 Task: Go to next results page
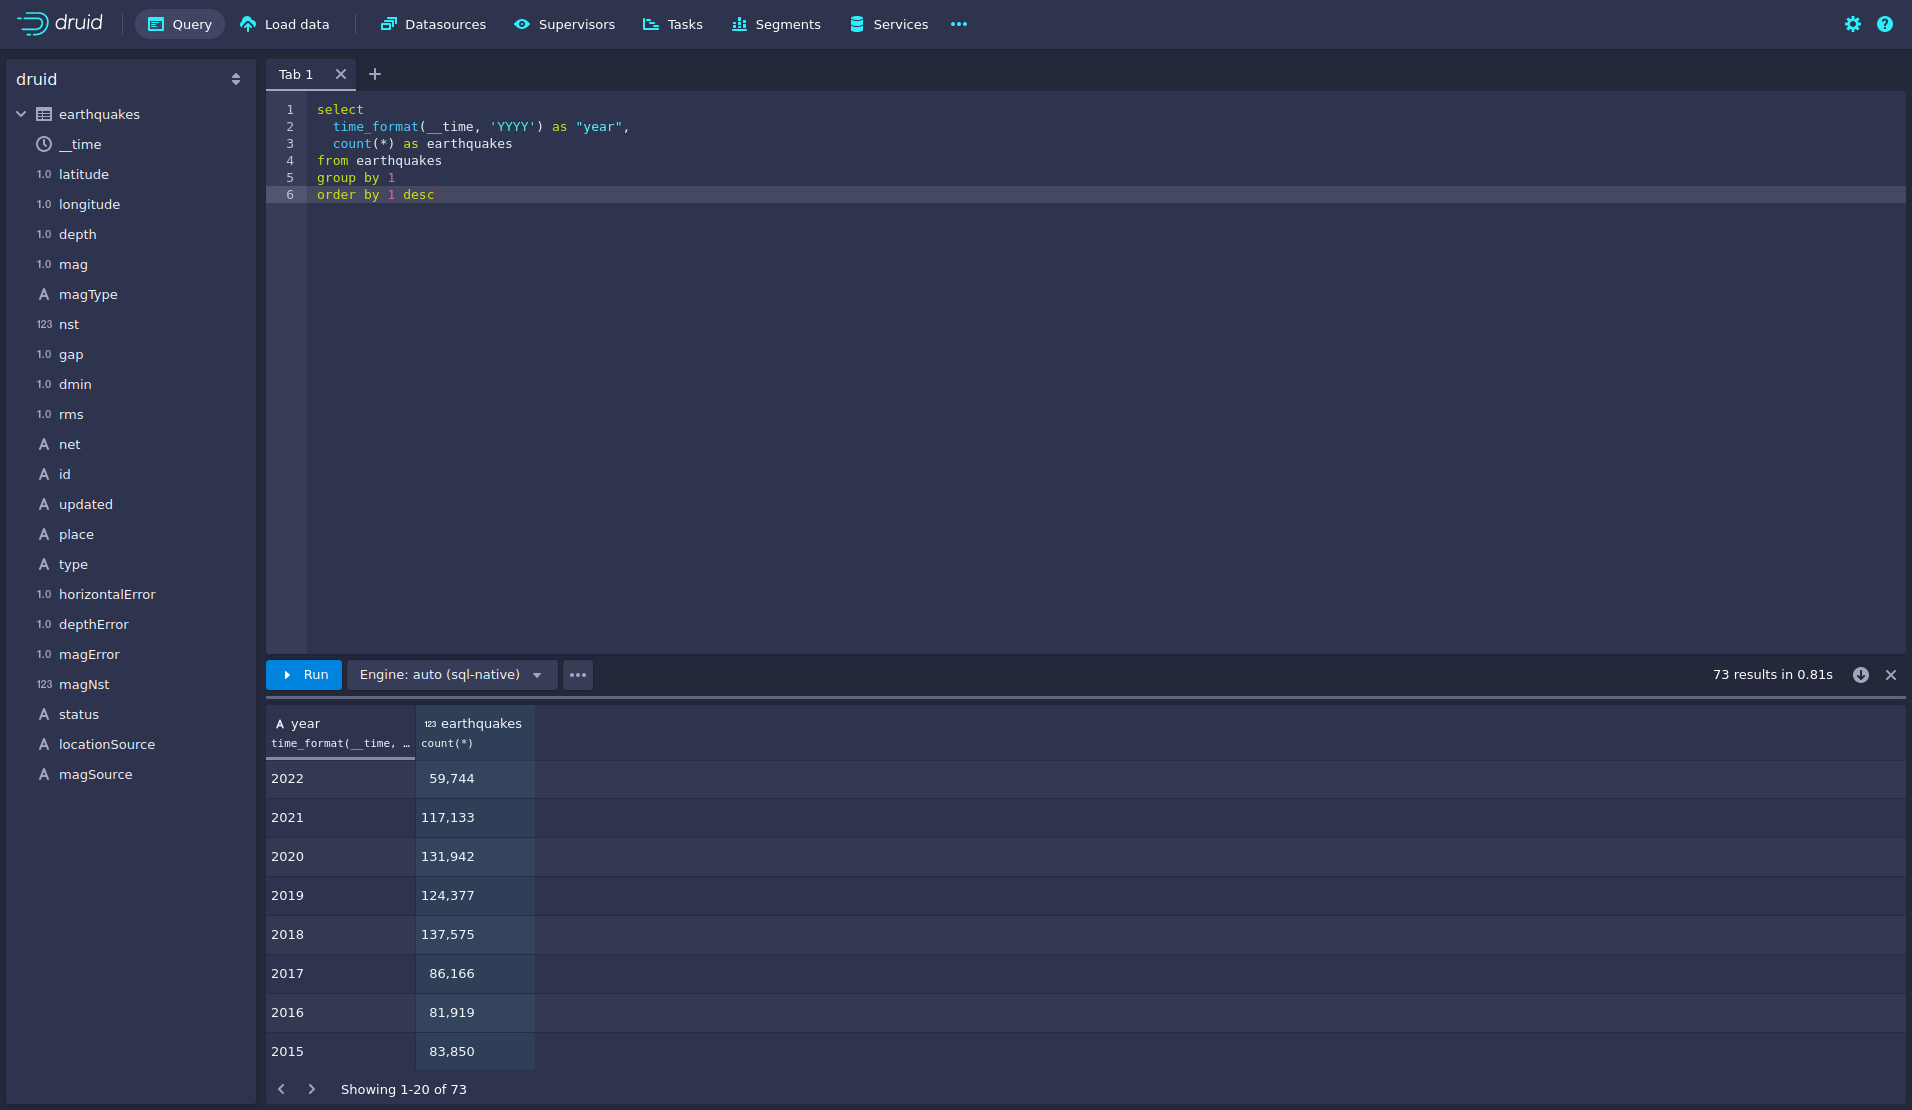coord(312,1089)
